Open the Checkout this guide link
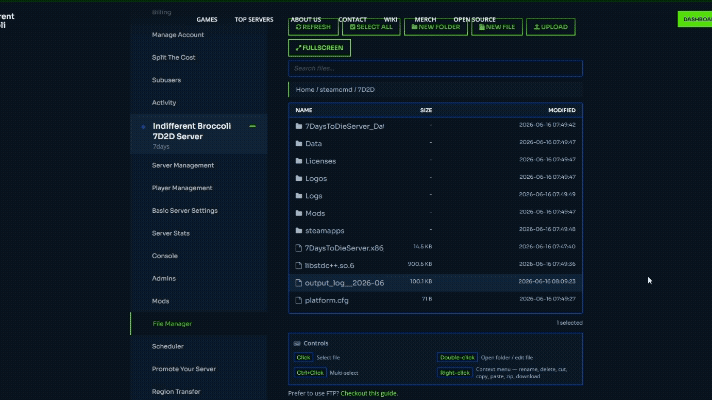The image size is (712, 400). (x=369, y=394)
